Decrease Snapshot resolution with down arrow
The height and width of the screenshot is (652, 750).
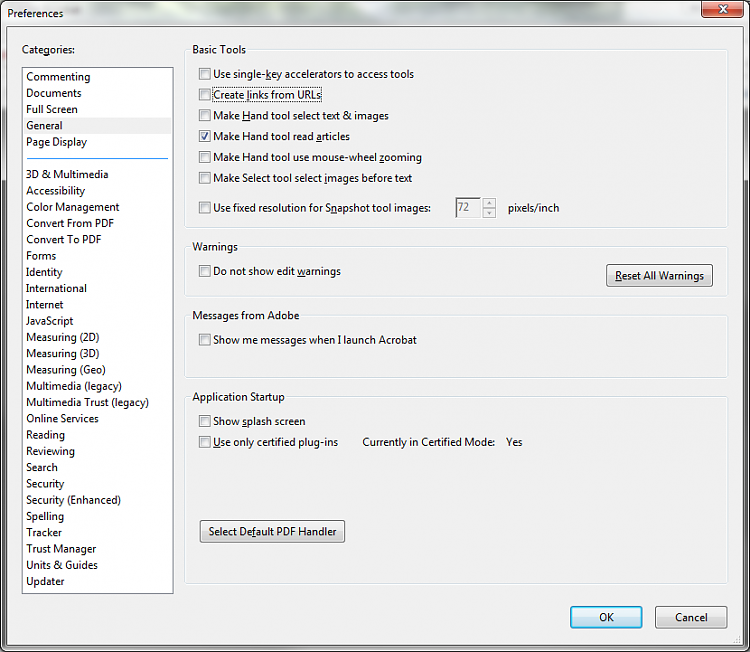tap(489, 213)
